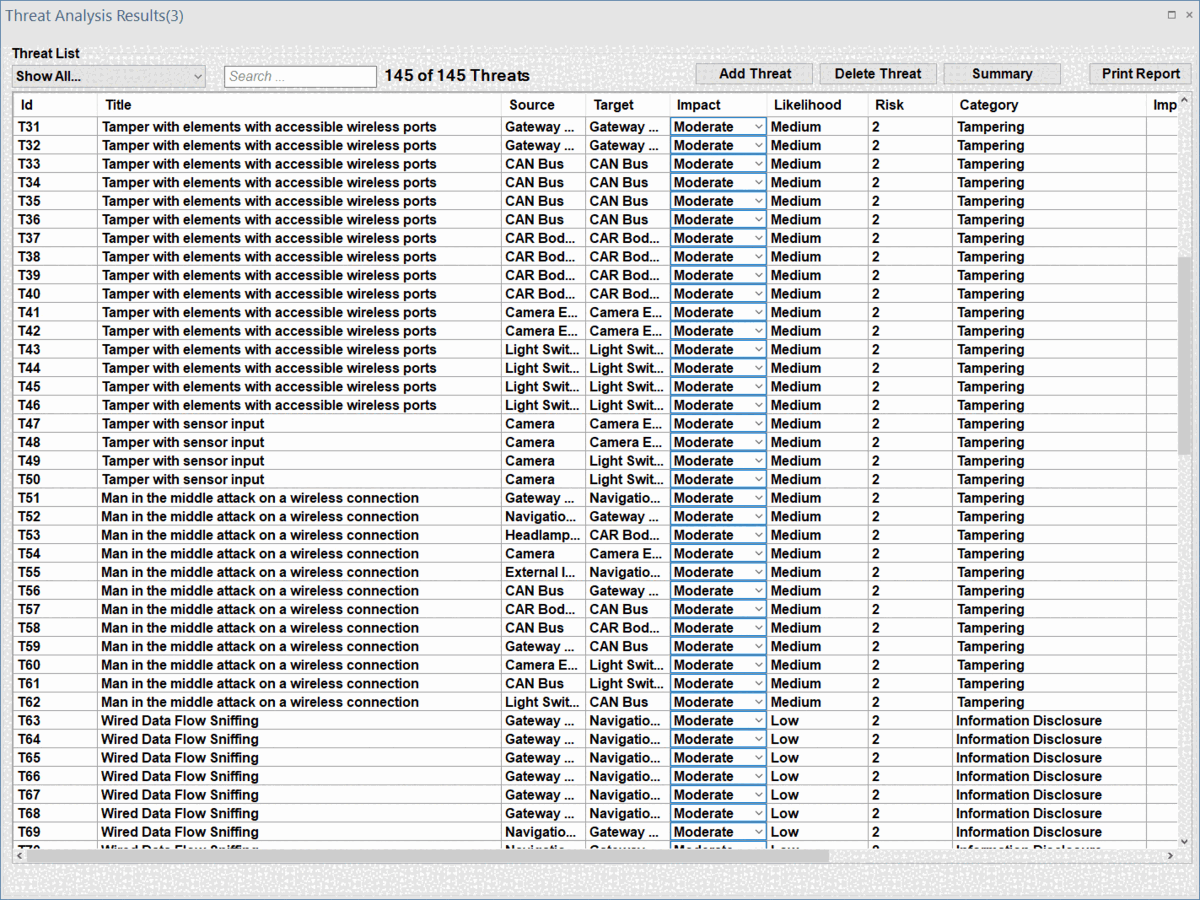Screen dimensions: 1200x900
Task: Sort by the Likelihood column header
Action: (807, 105)
